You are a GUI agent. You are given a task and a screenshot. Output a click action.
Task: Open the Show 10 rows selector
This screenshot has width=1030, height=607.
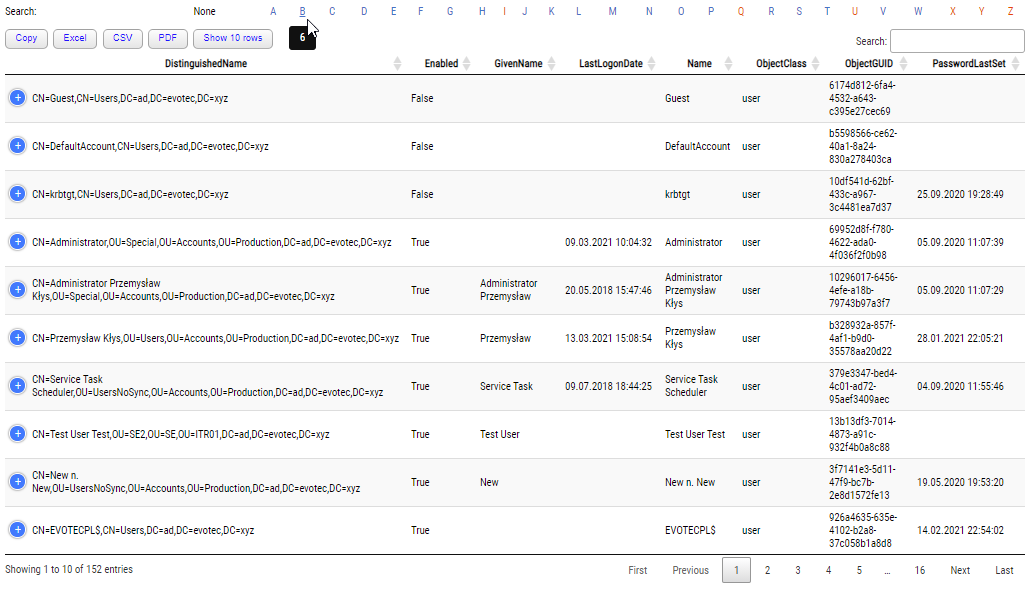[234, 38]
